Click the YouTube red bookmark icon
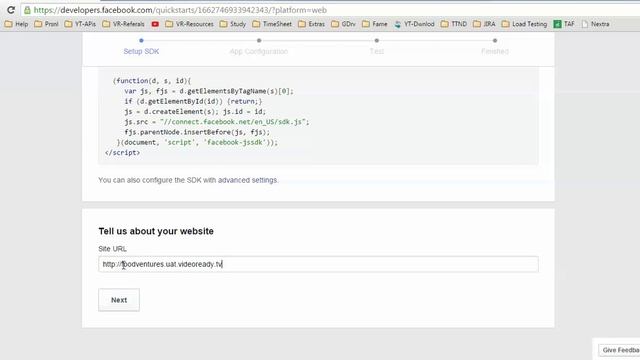The width and height of the screenshot is (640, 360). (x=155, y=24)
